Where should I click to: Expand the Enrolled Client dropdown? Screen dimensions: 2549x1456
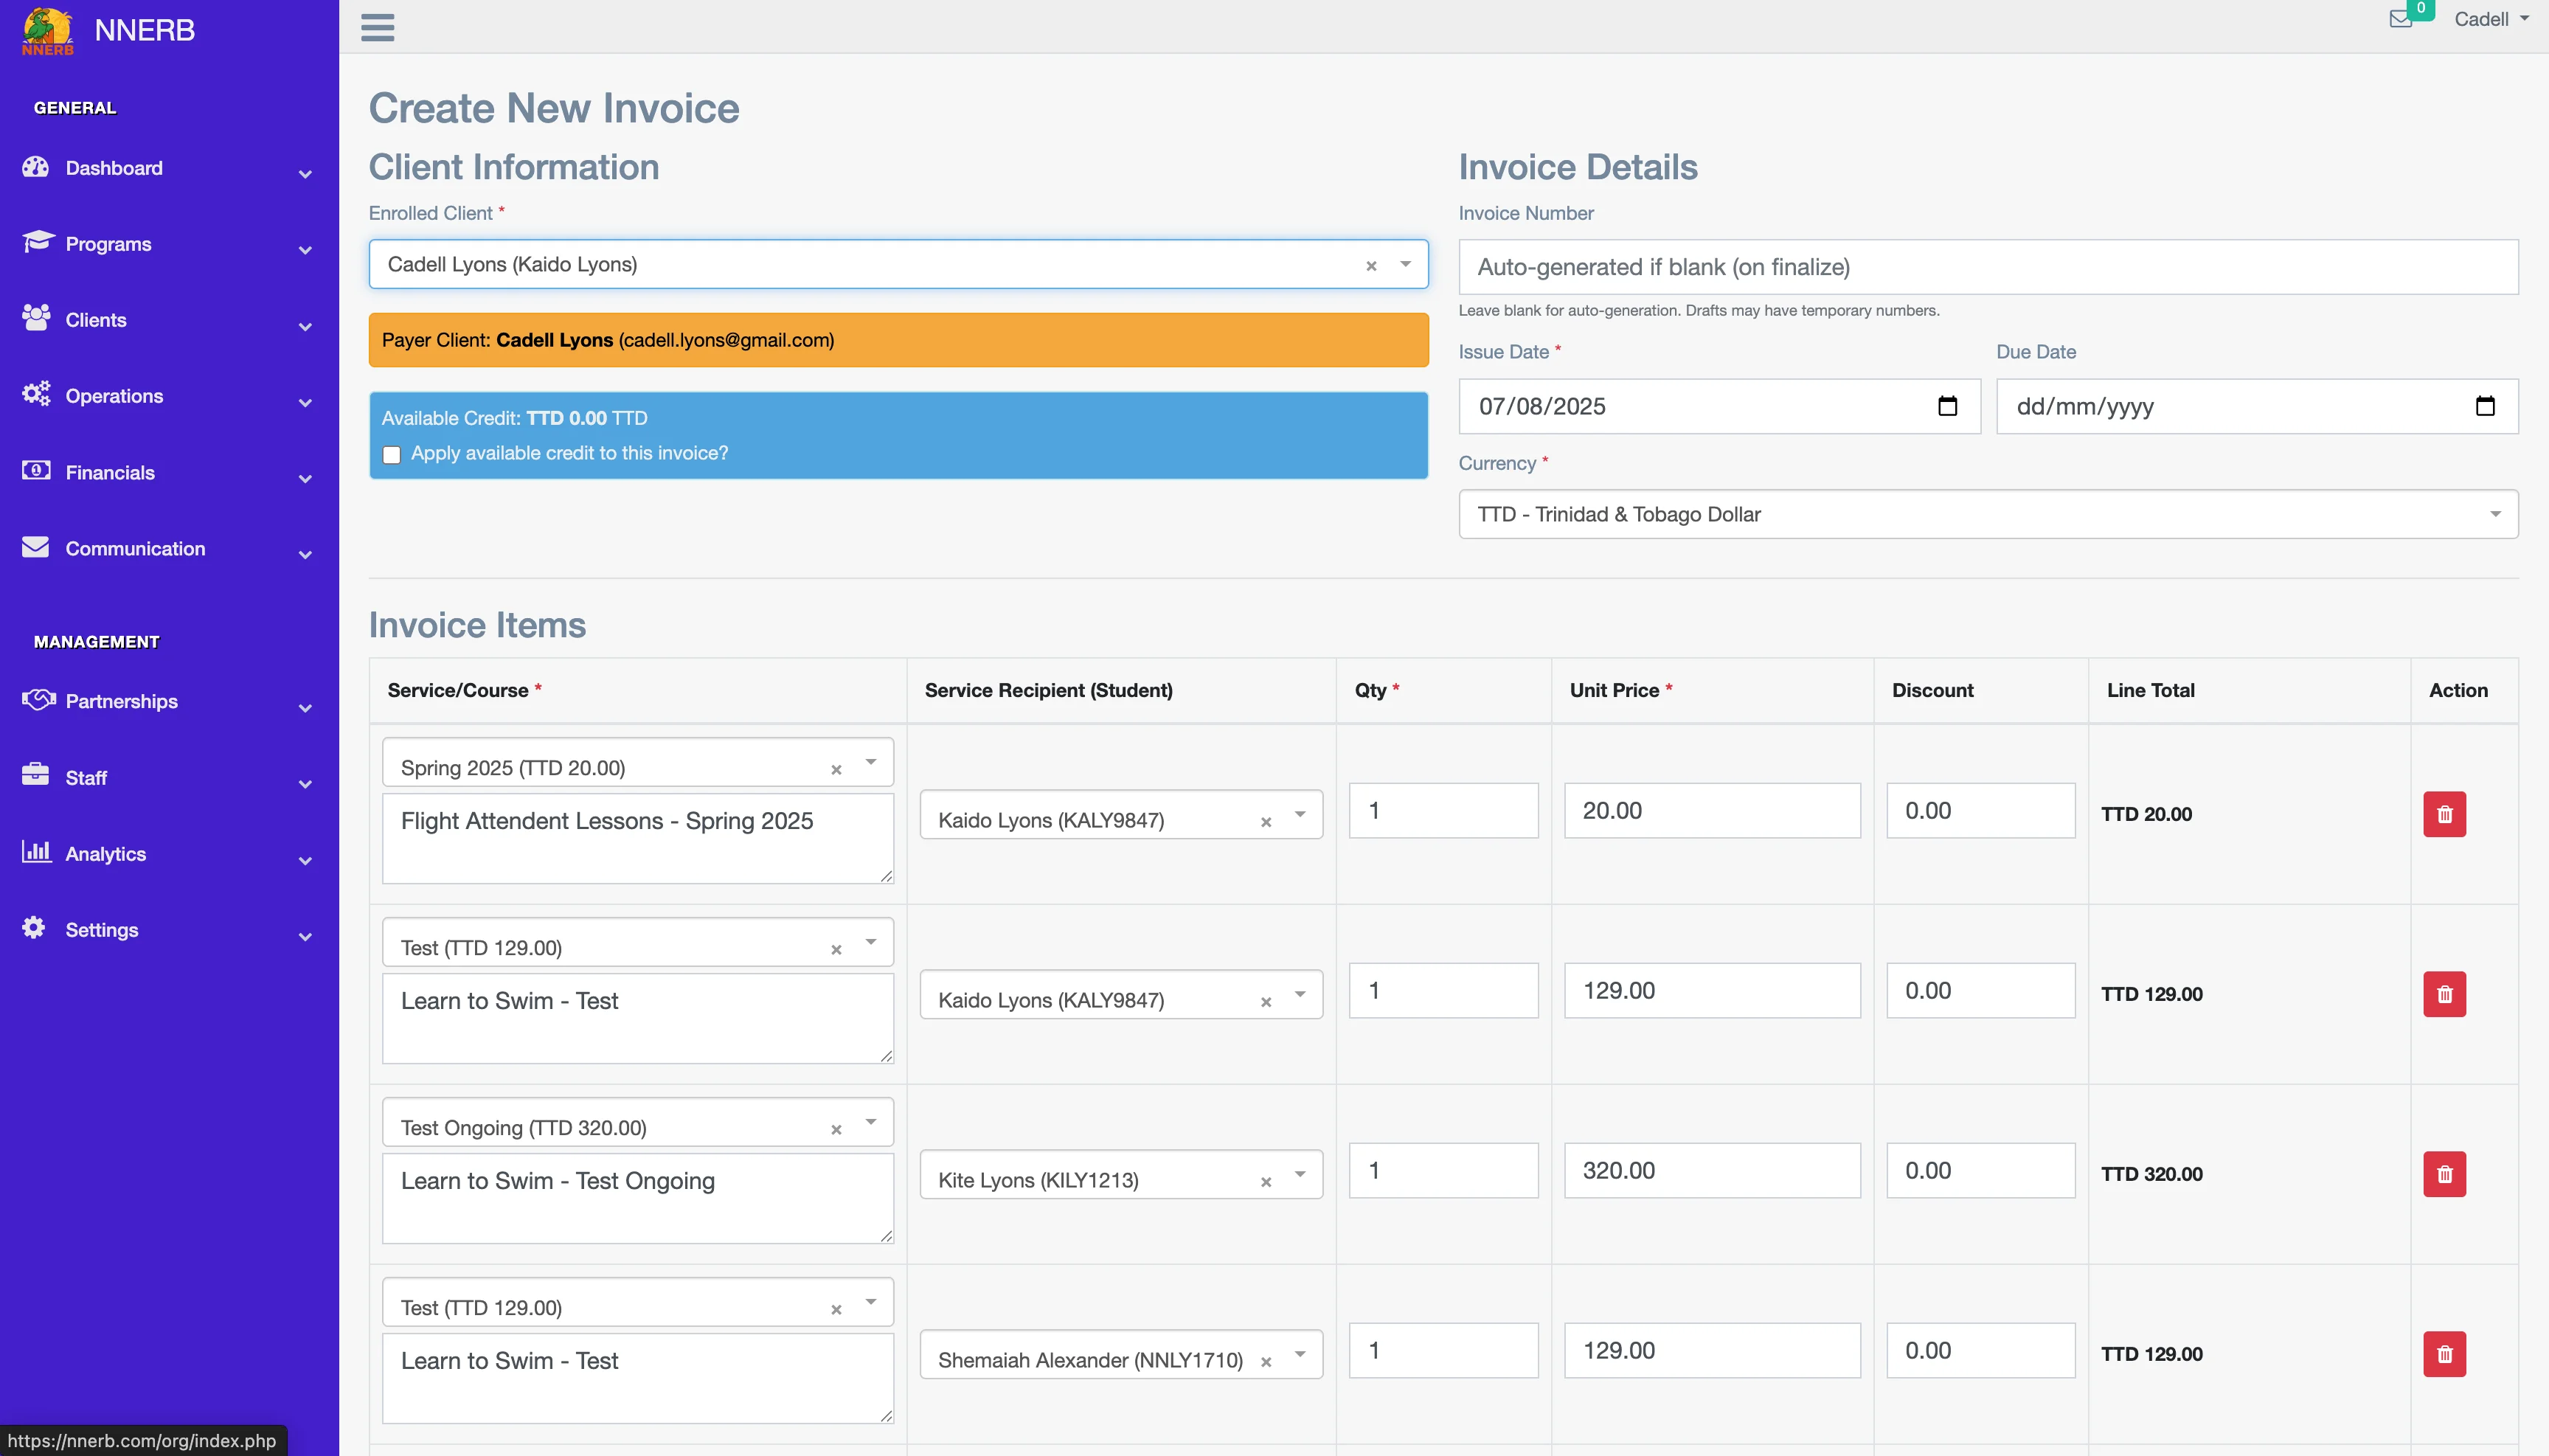[x=1405, y=264]
